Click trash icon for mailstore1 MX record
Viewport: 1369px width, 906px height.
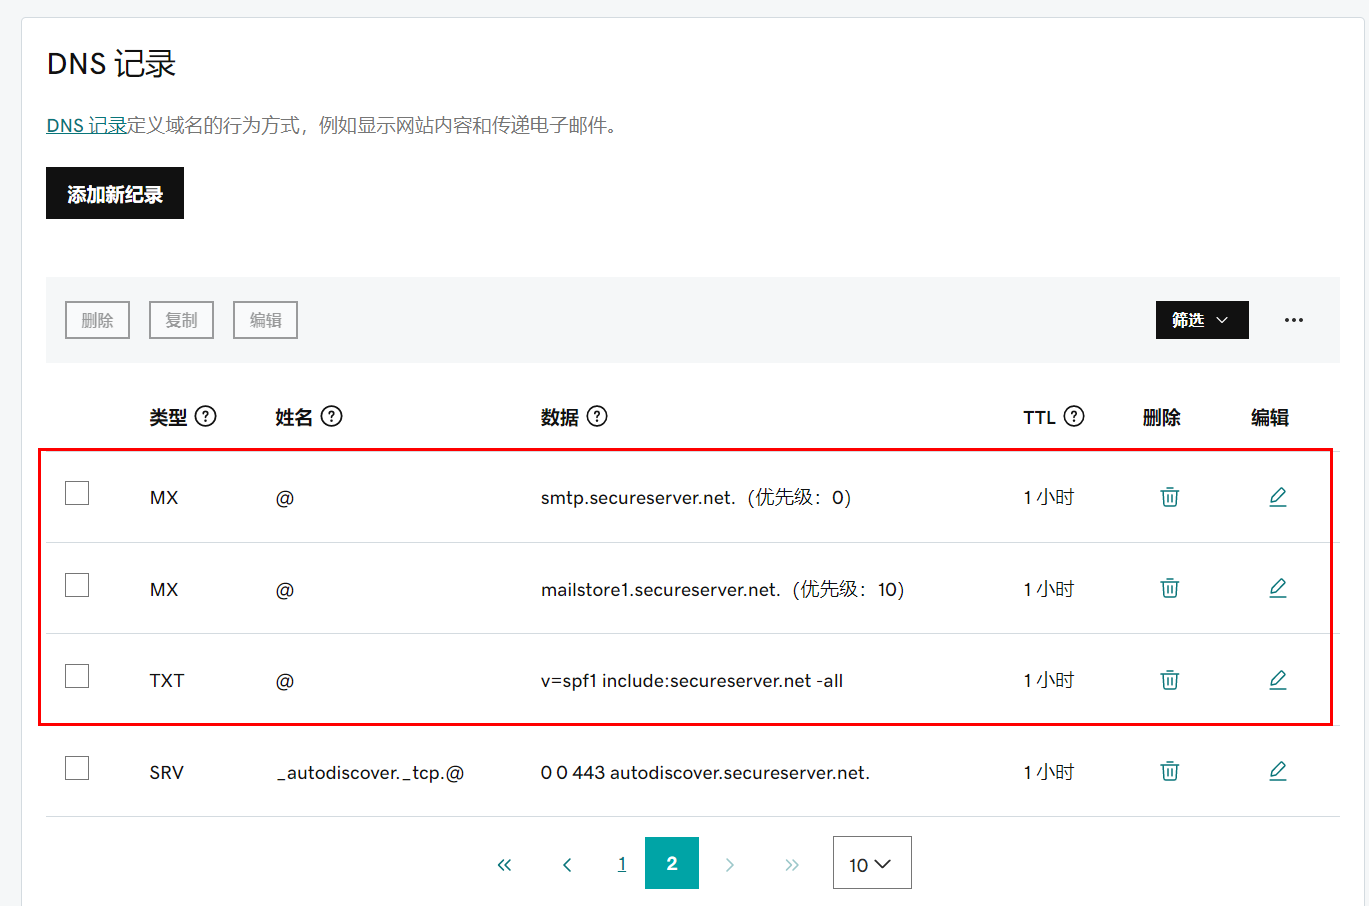point(1169,588)
